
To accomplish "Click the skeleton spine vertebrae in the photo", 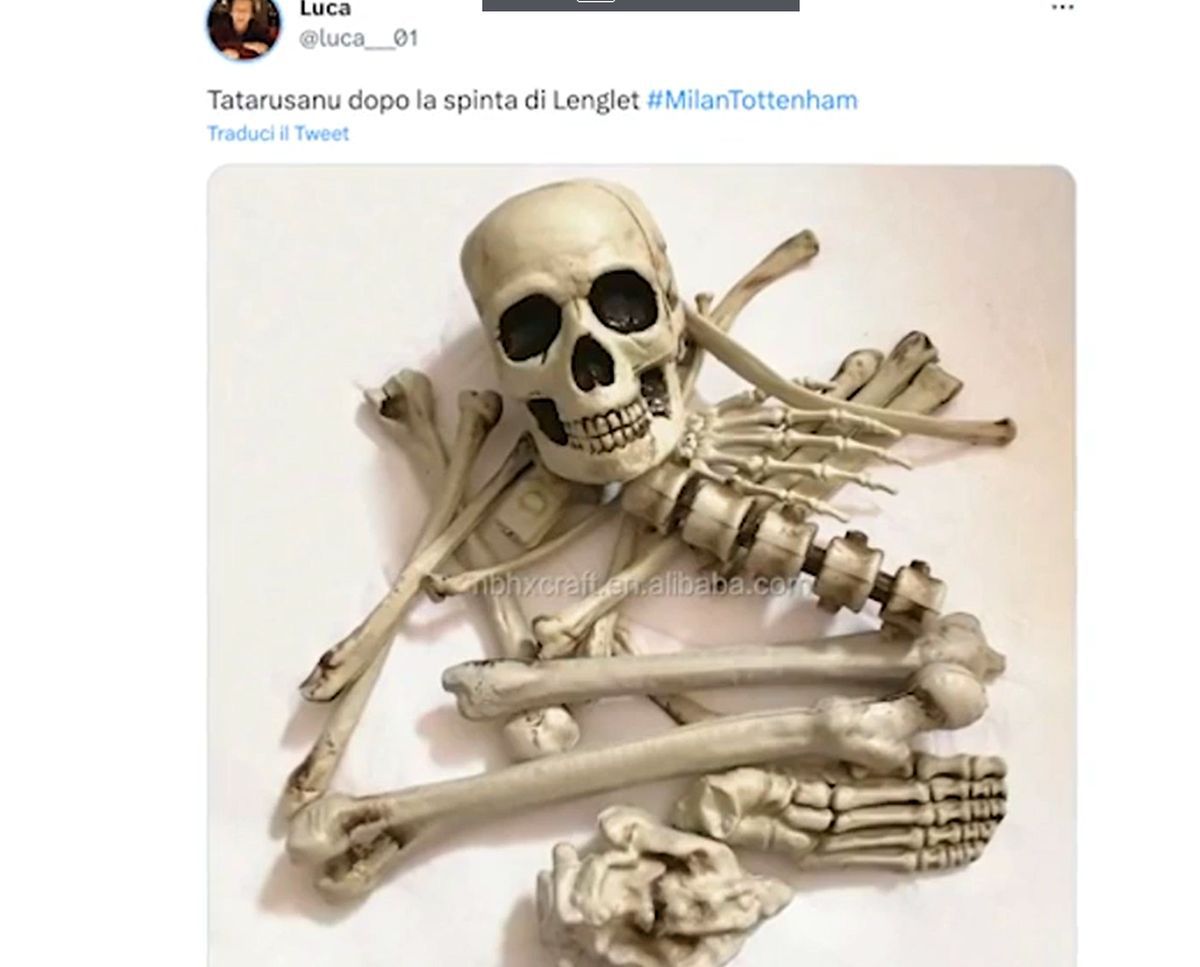I will 790,540.
